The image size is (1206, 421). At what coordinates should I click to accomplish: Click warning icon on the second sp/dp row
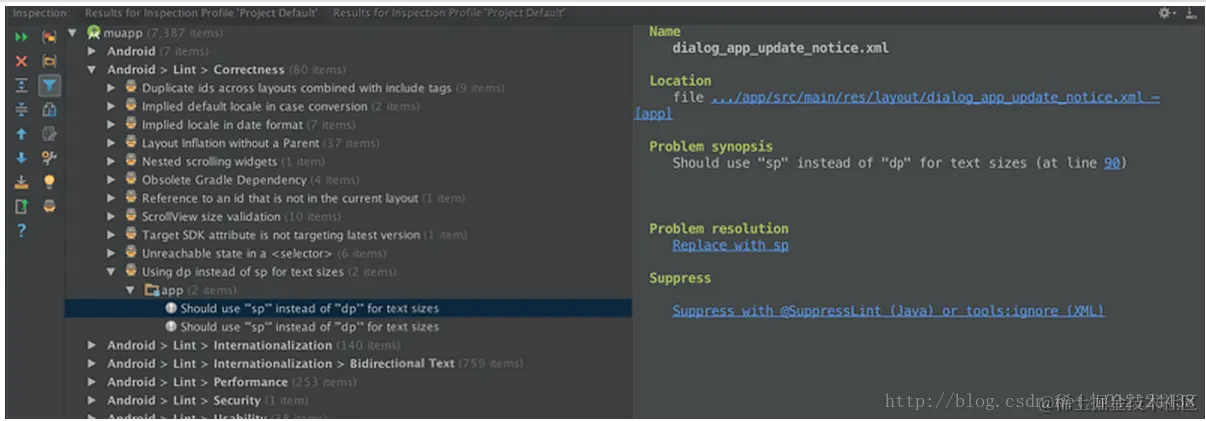point(171,327)
